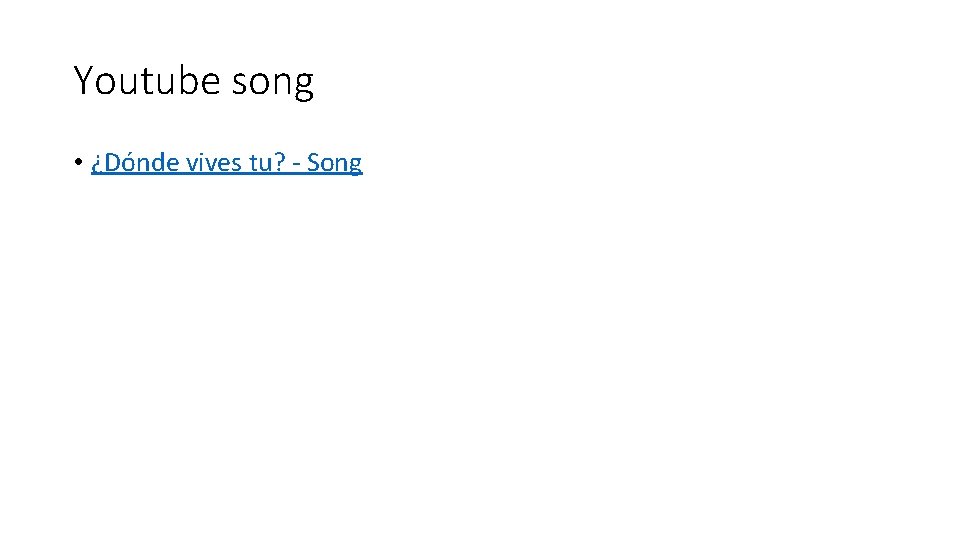This screenshot has height=540, width=960.
Task: Click the capital "Y" starting the title
Action: [85, 81]
